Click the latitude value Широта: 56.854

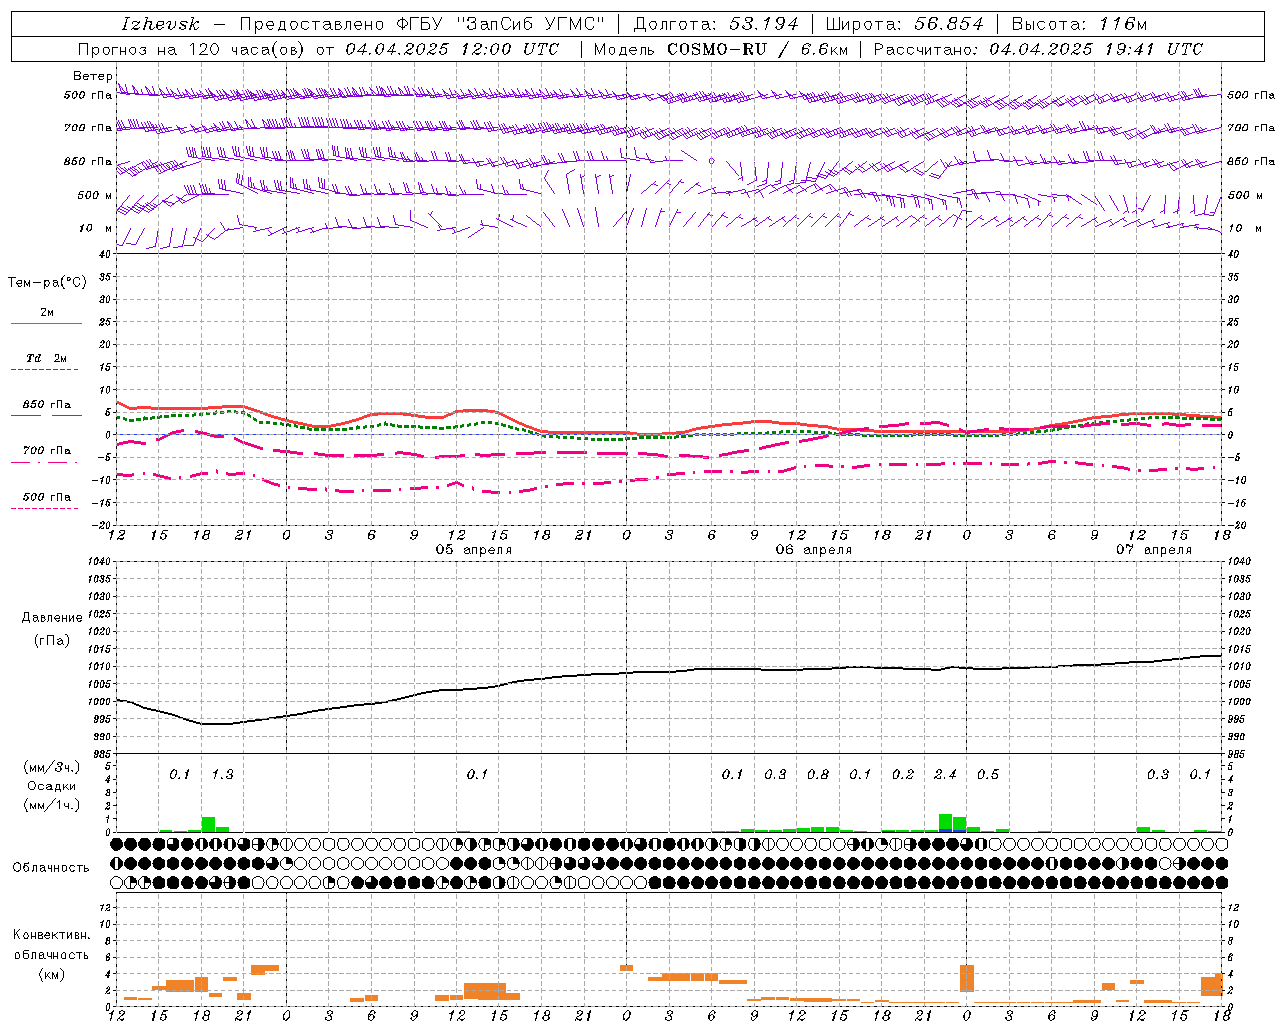905,24
